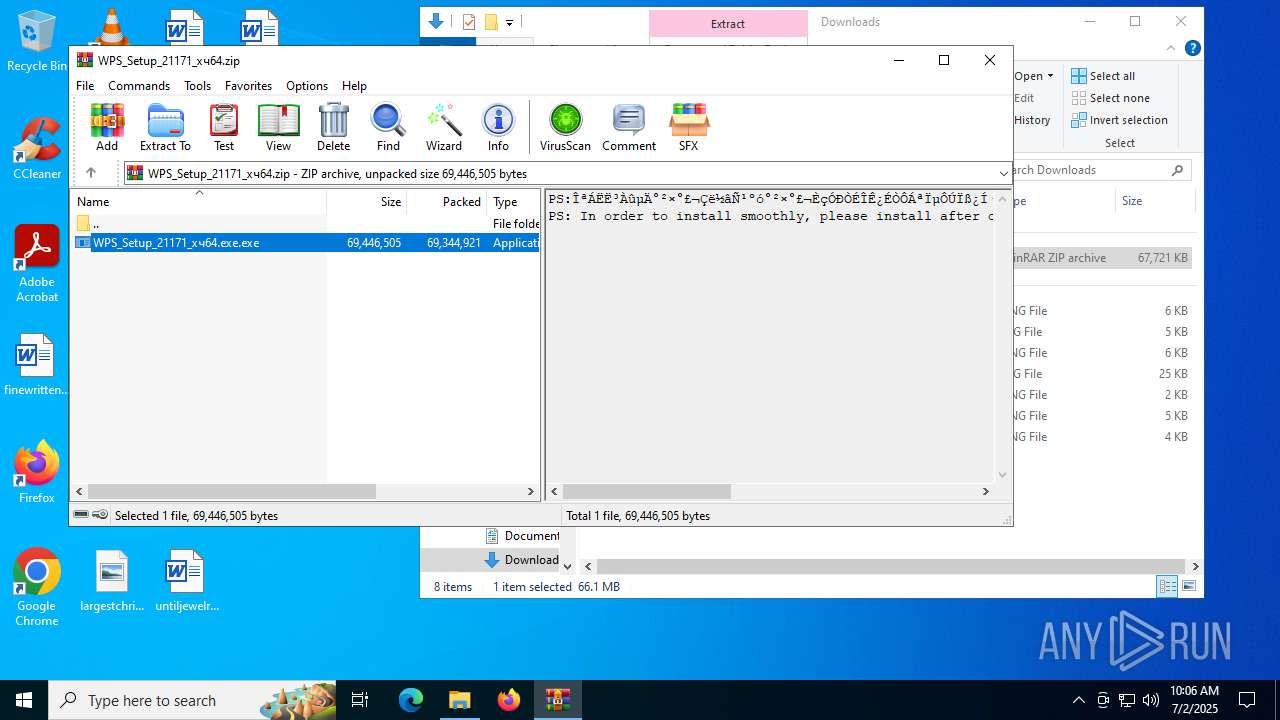Select Downloads in Explorer navigation pane
The width and height of the screenshot is (1280, 720).
coord(521,560)
